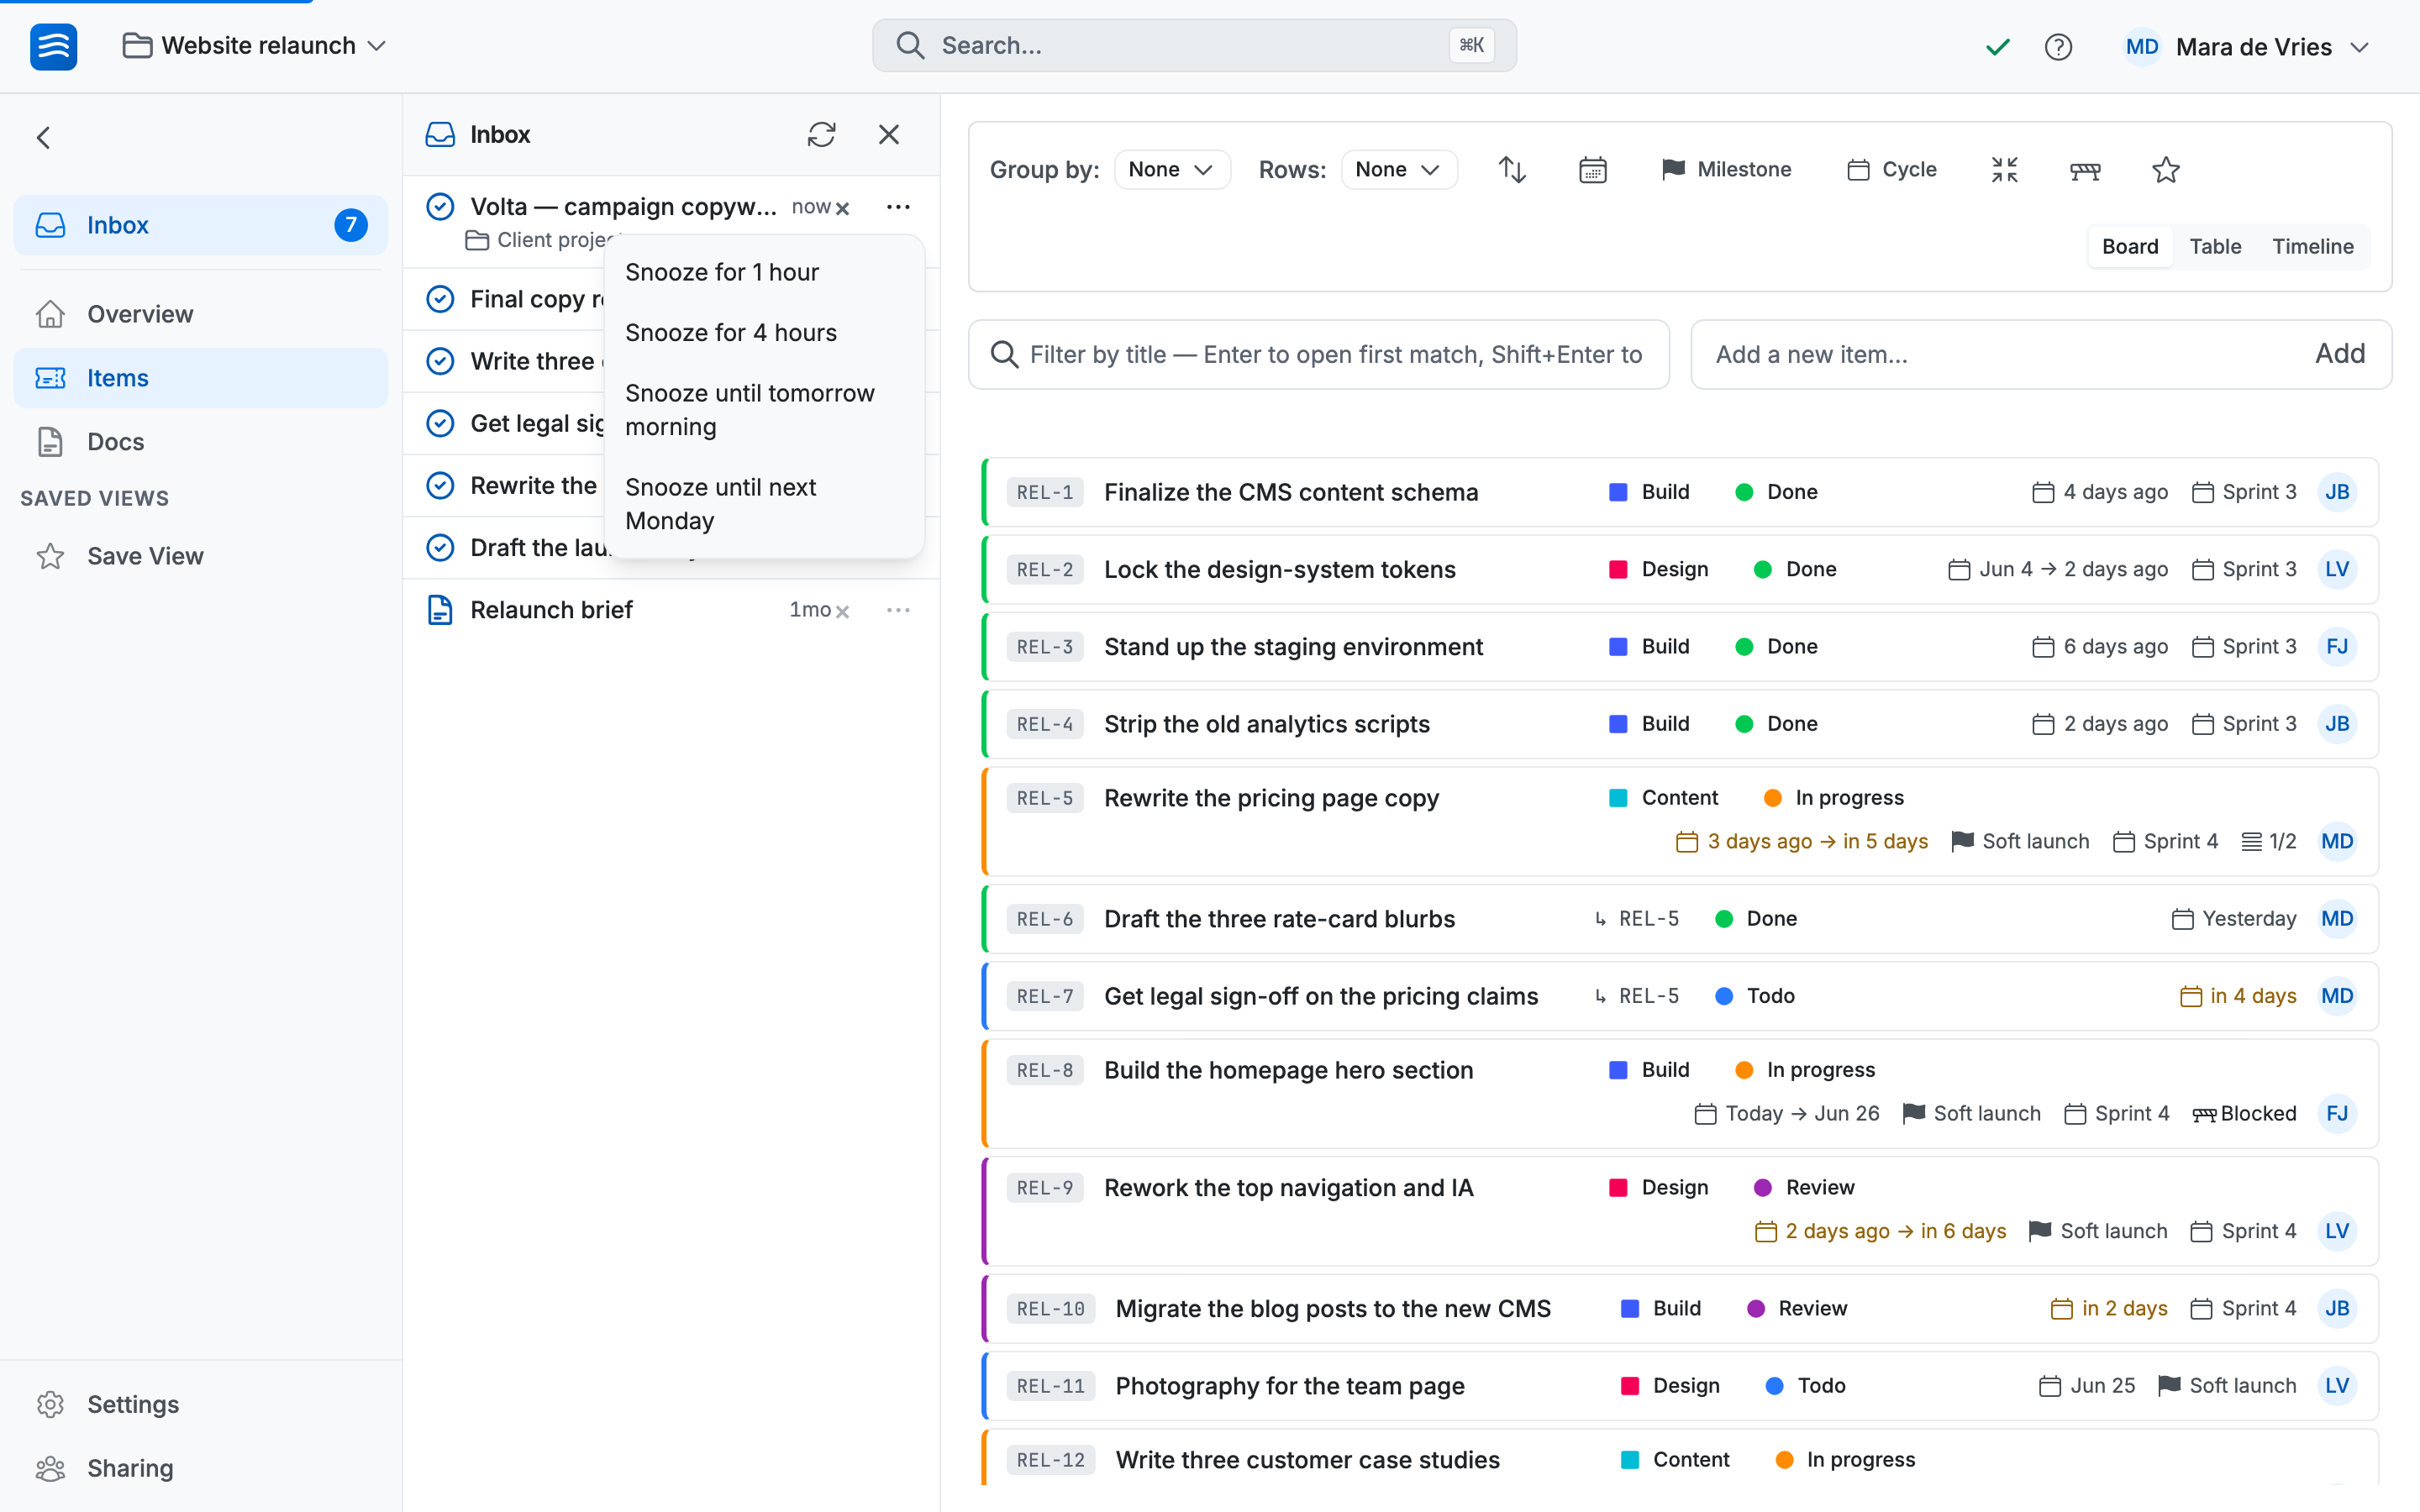2420x1512 pixels.
Task: Dismiss the Volta campaign notification
Action: point(843,208)
